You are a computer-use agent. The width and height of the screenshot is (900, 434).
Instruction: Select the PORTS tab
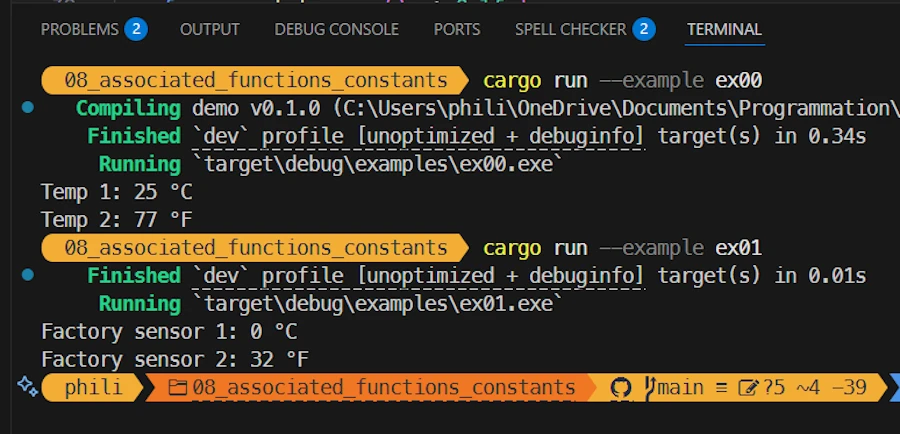[x=457, y=29]
